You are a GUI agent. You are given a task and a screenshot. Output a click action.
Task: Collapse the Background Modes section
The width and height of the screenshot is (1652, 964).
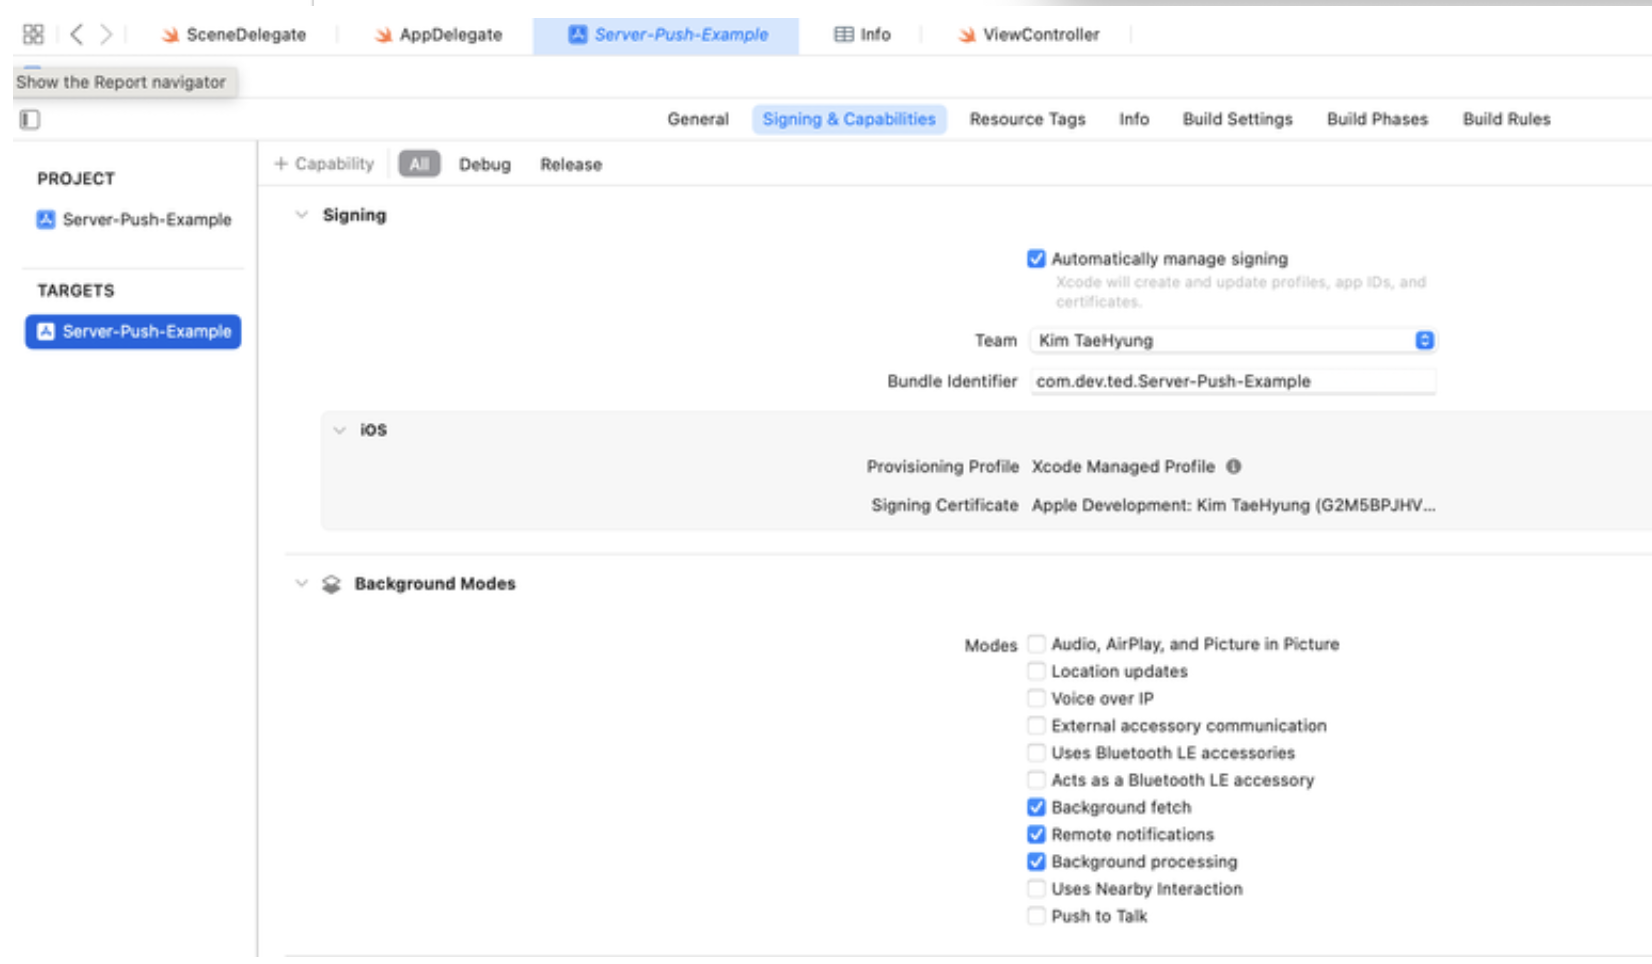click(x=301, y=584)
